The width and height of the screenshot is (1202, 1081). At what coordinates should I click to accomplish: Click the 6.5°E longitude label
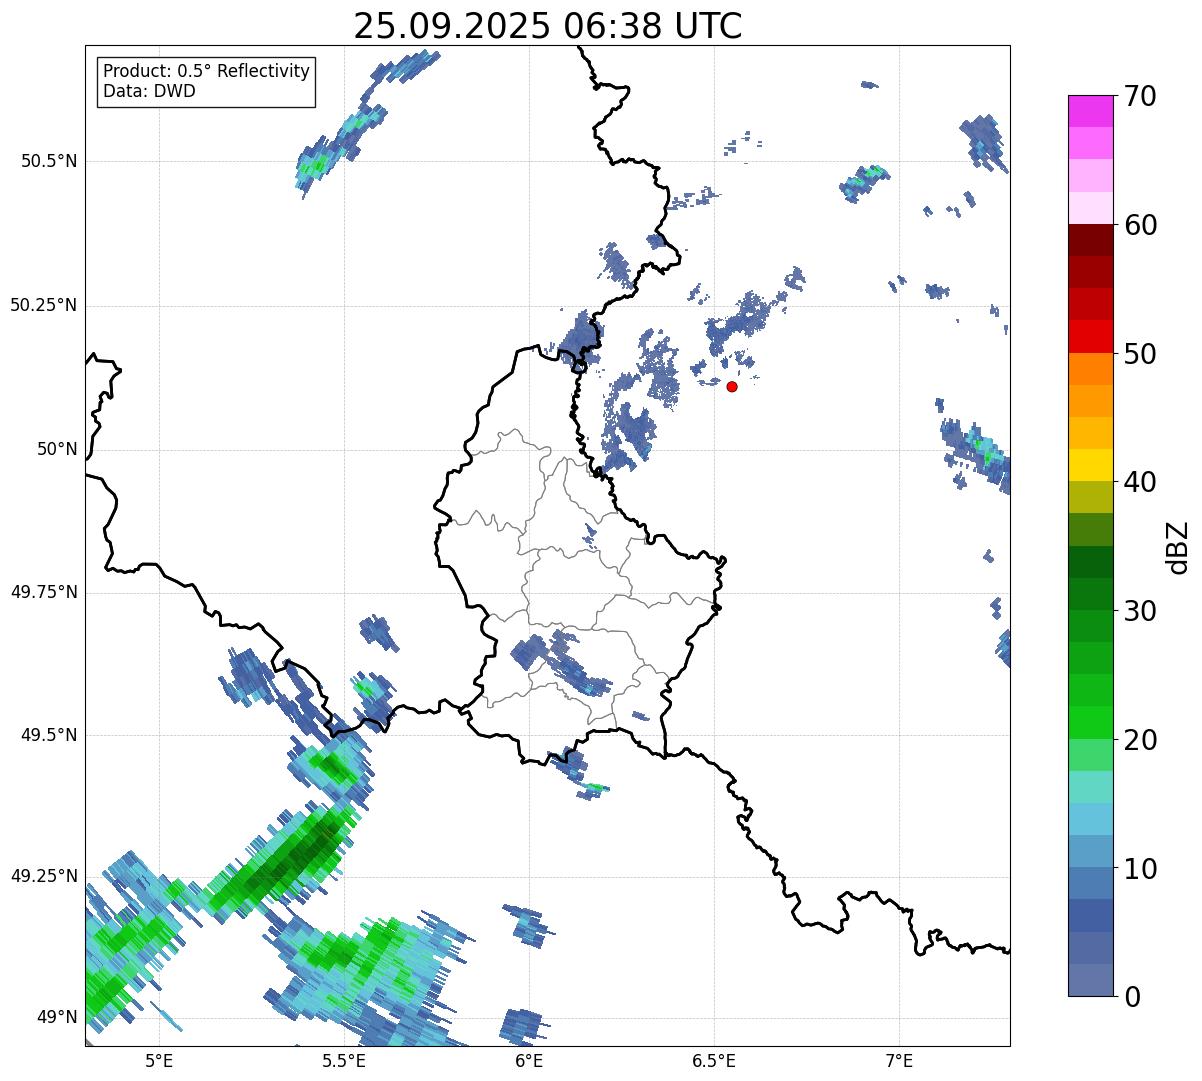click(714, 1060)
